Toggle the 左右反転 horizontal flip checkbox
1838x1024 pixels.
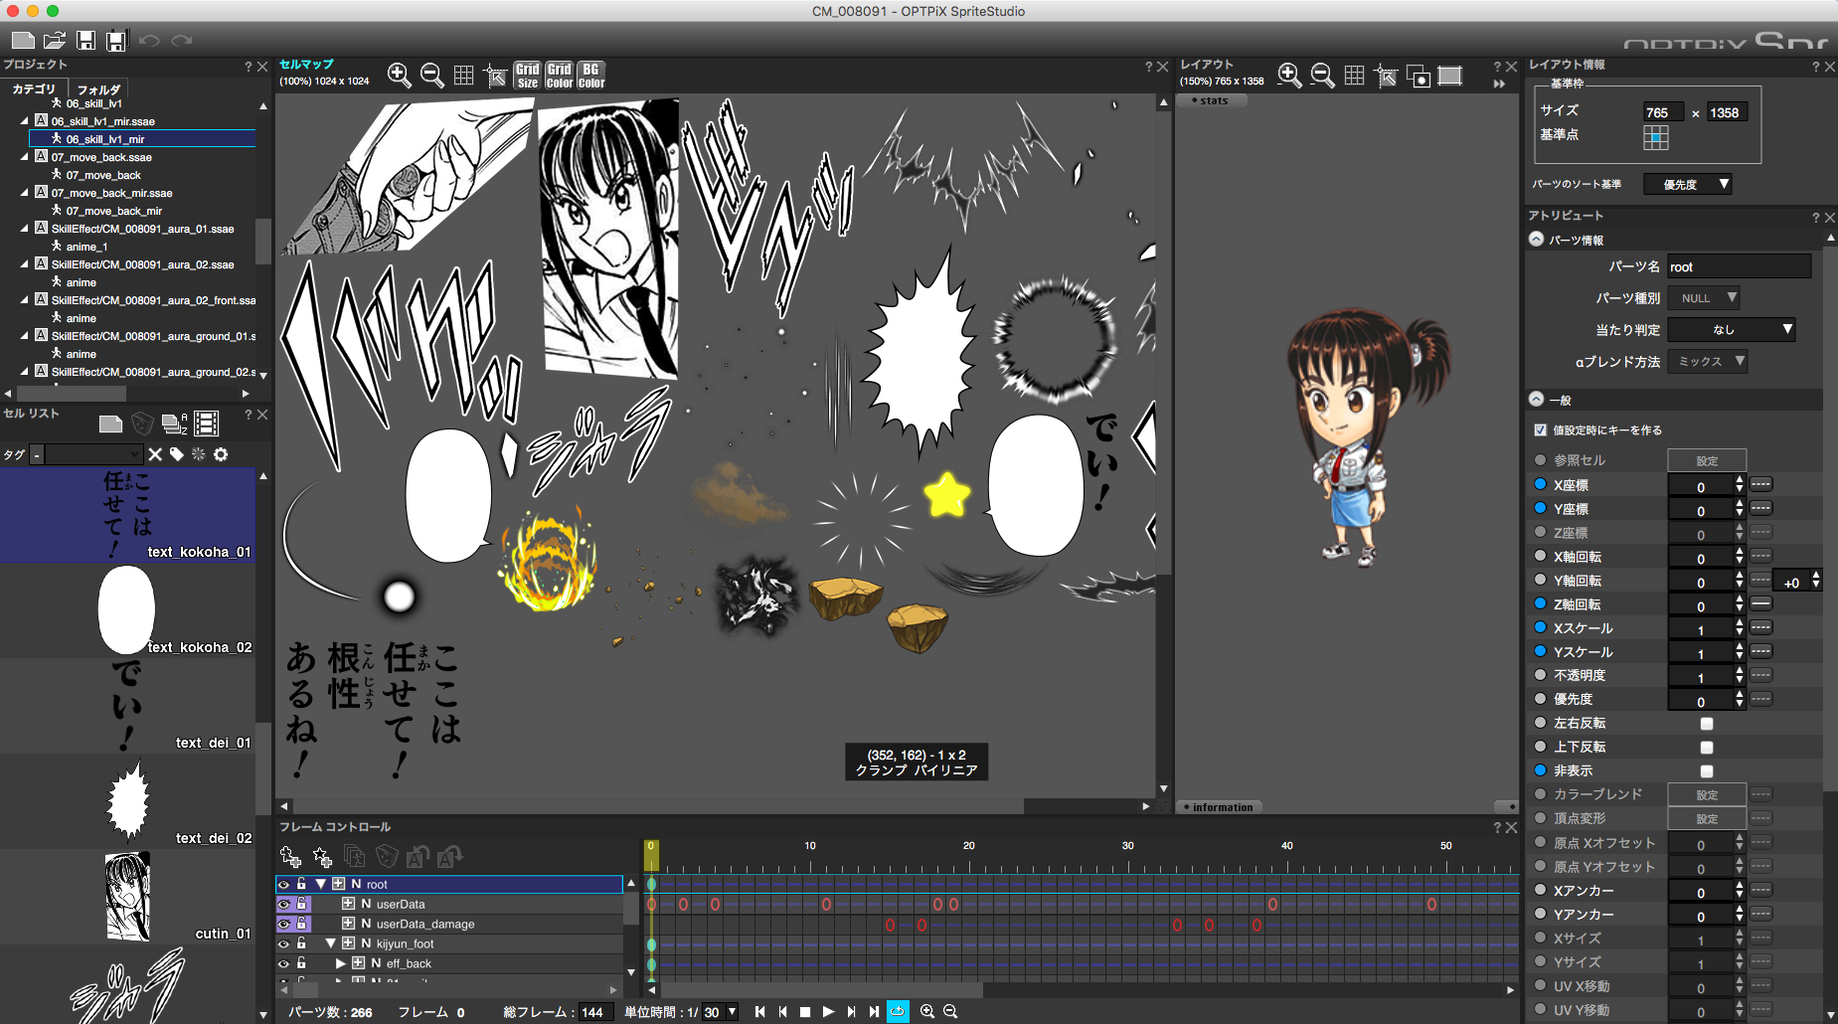coord(1707,724)
